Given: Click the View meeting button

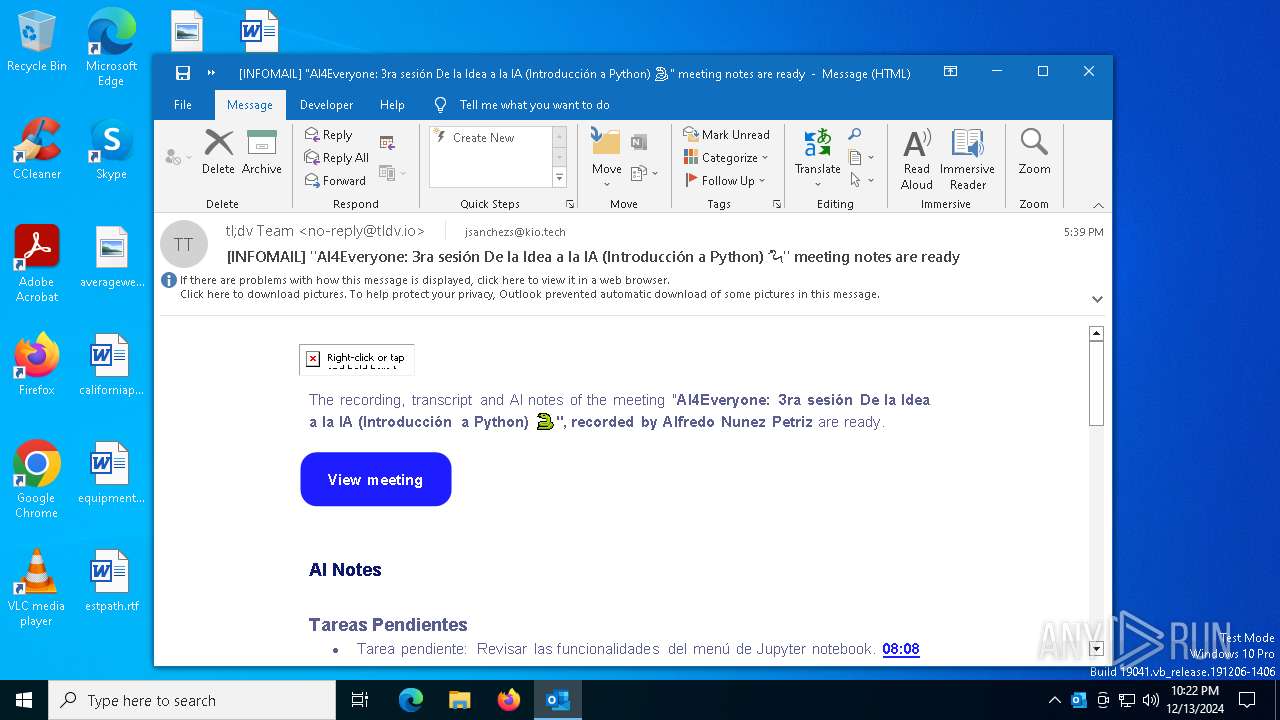Looking at the screenshot, I should [376, 479].
